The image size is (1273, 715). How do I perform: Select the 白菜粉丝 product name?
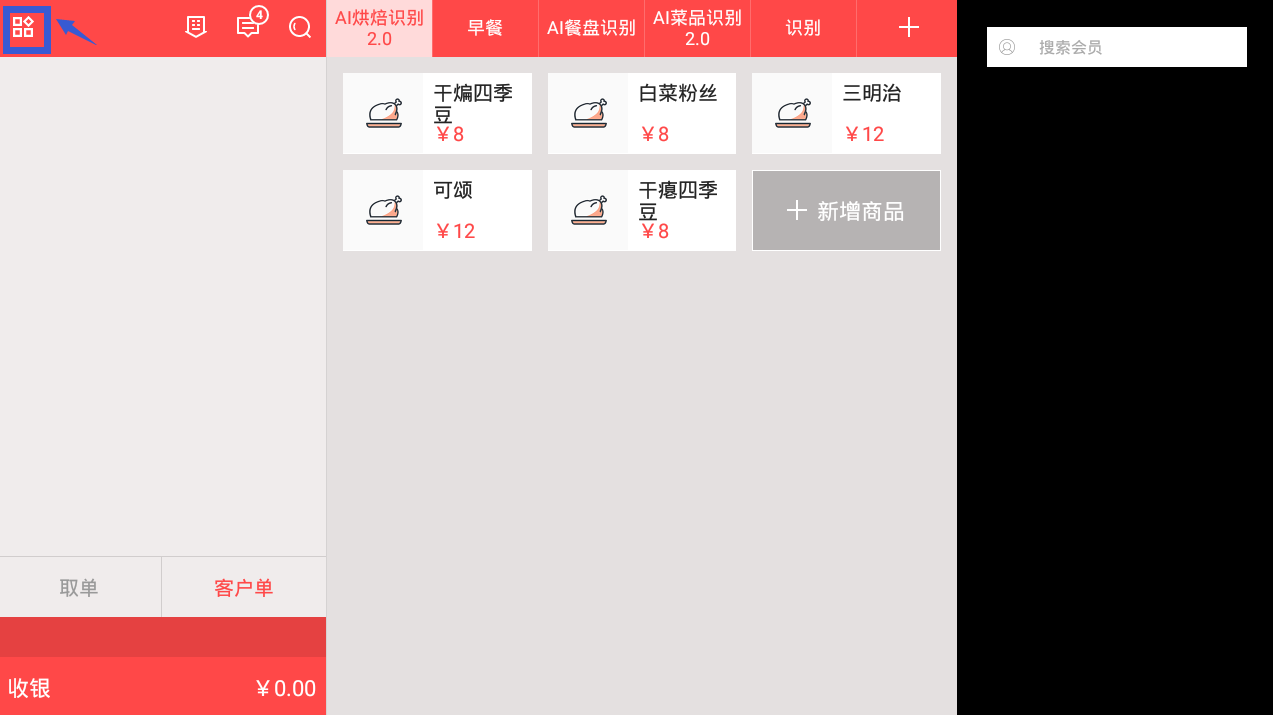click(679, 93)
